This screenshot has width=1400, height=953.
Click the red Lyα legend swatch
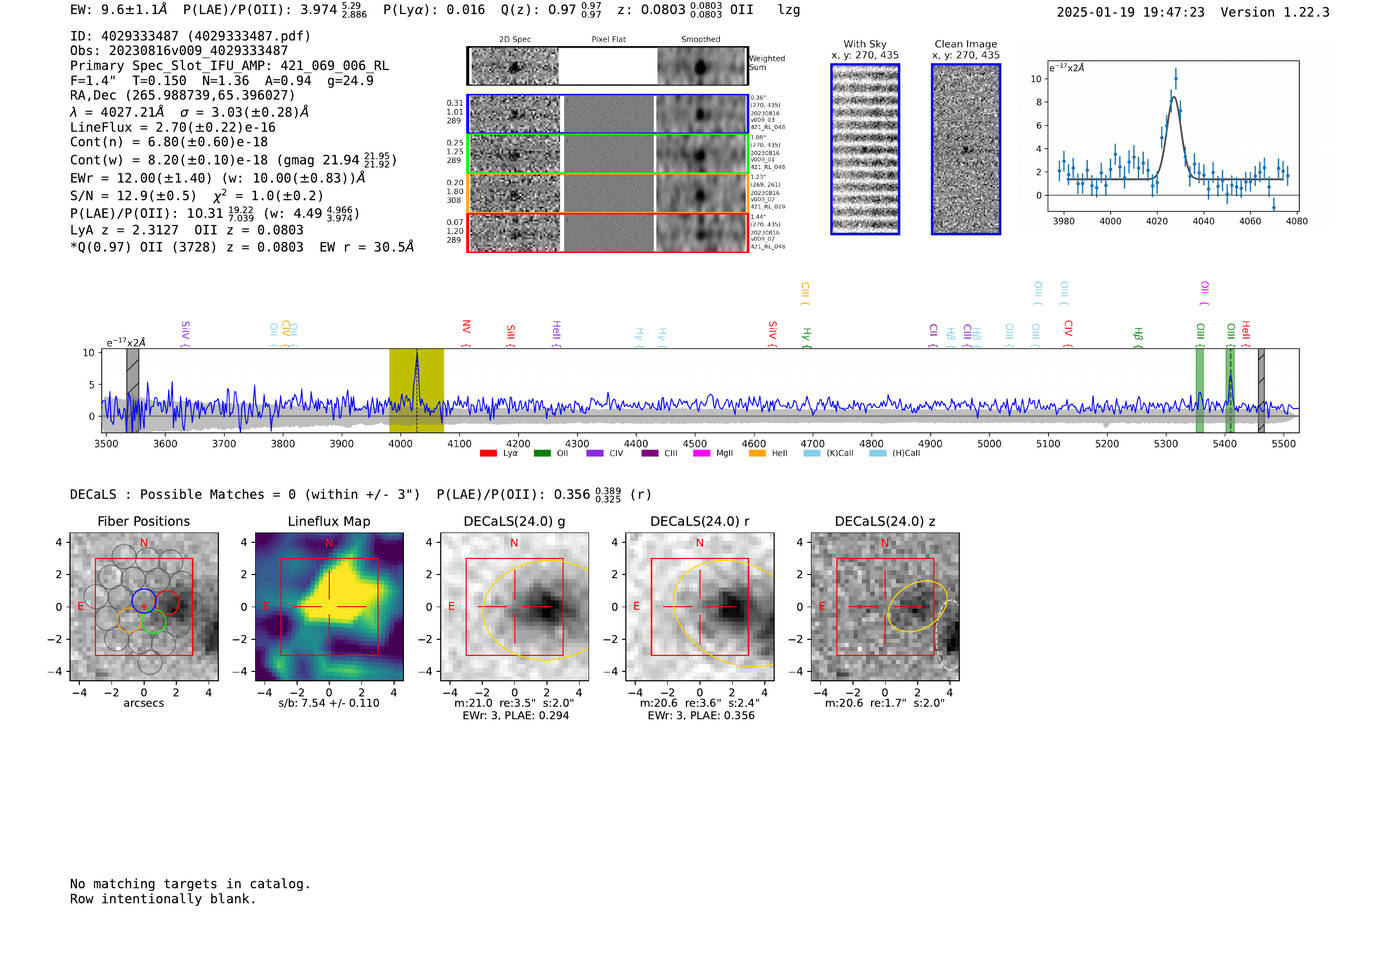[x=488, y=453]
